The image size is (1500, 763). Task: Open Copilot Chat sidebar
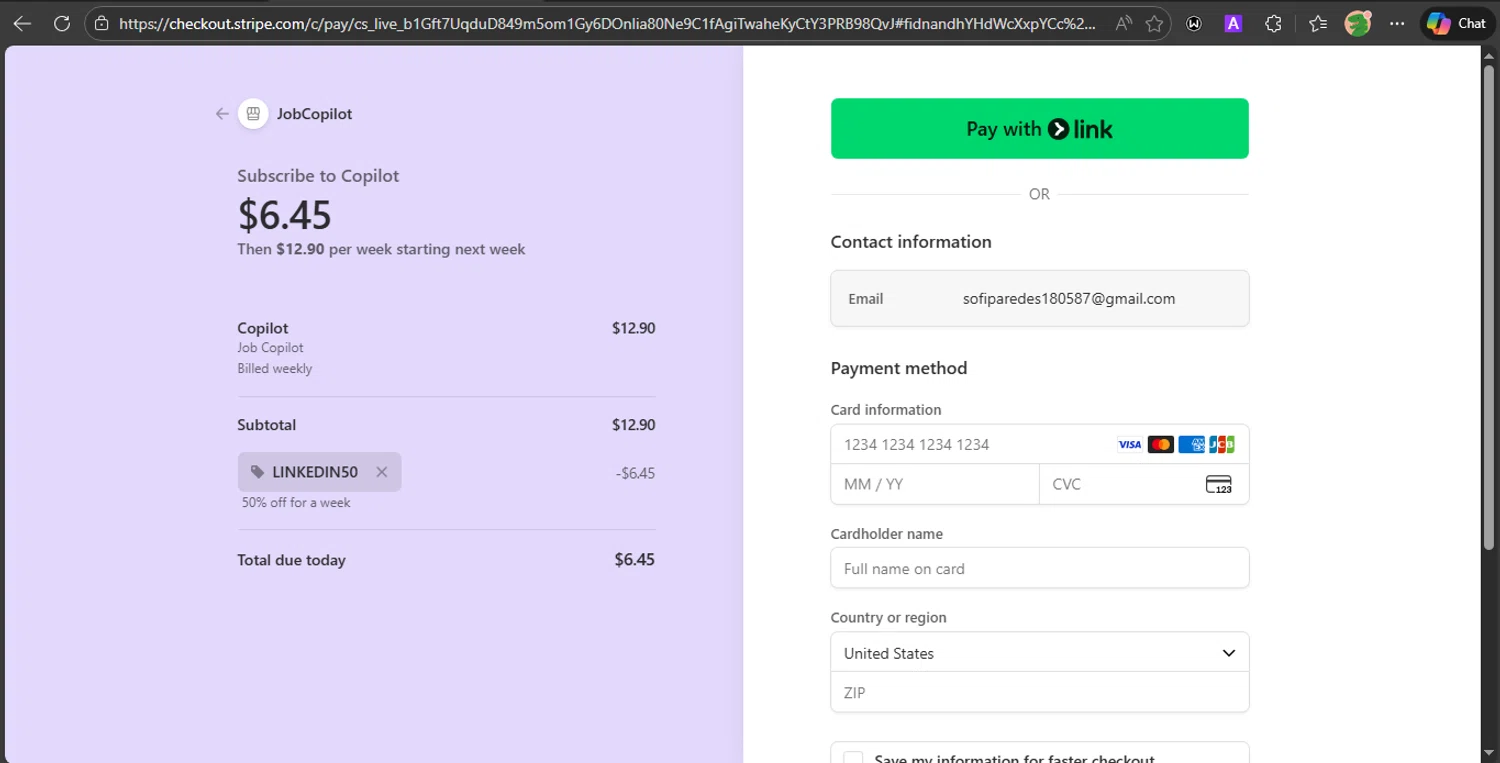(1456, 23)
